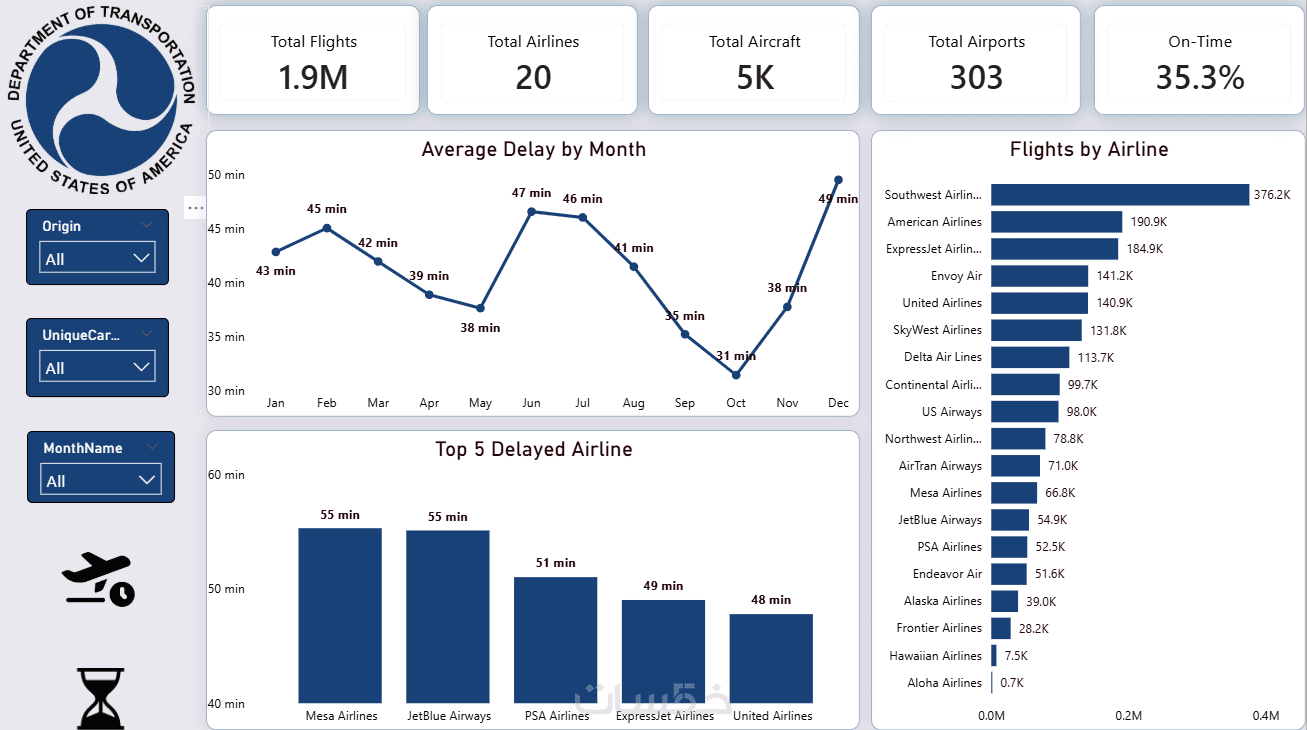This screenshot has height=730, width=1307.
Task: Click the Jun 47 min data point
Action: (531, 212)
